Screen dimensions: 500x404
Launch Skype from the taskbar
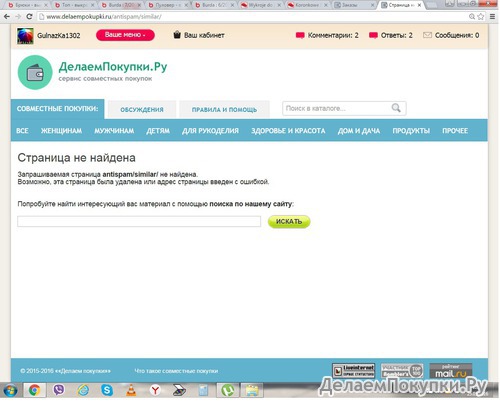(x=107, y=390)
